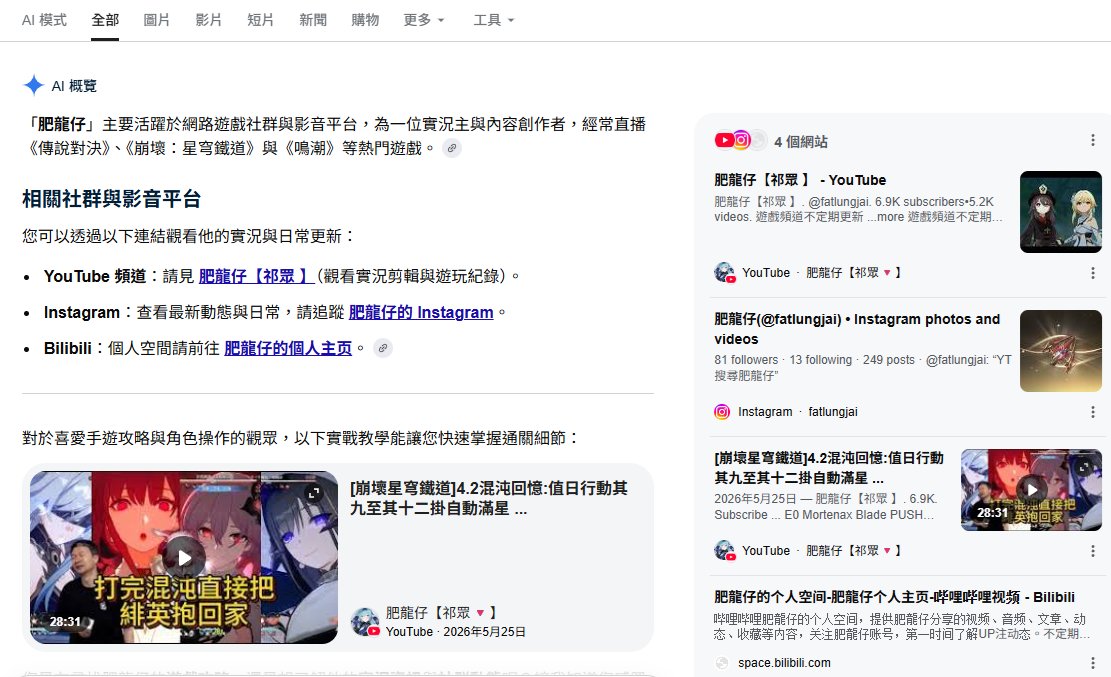The width and height of the screenshot is (1111, 677).
Task: Open more options for the 4 個網站 panel
Action: [1093, 140]
